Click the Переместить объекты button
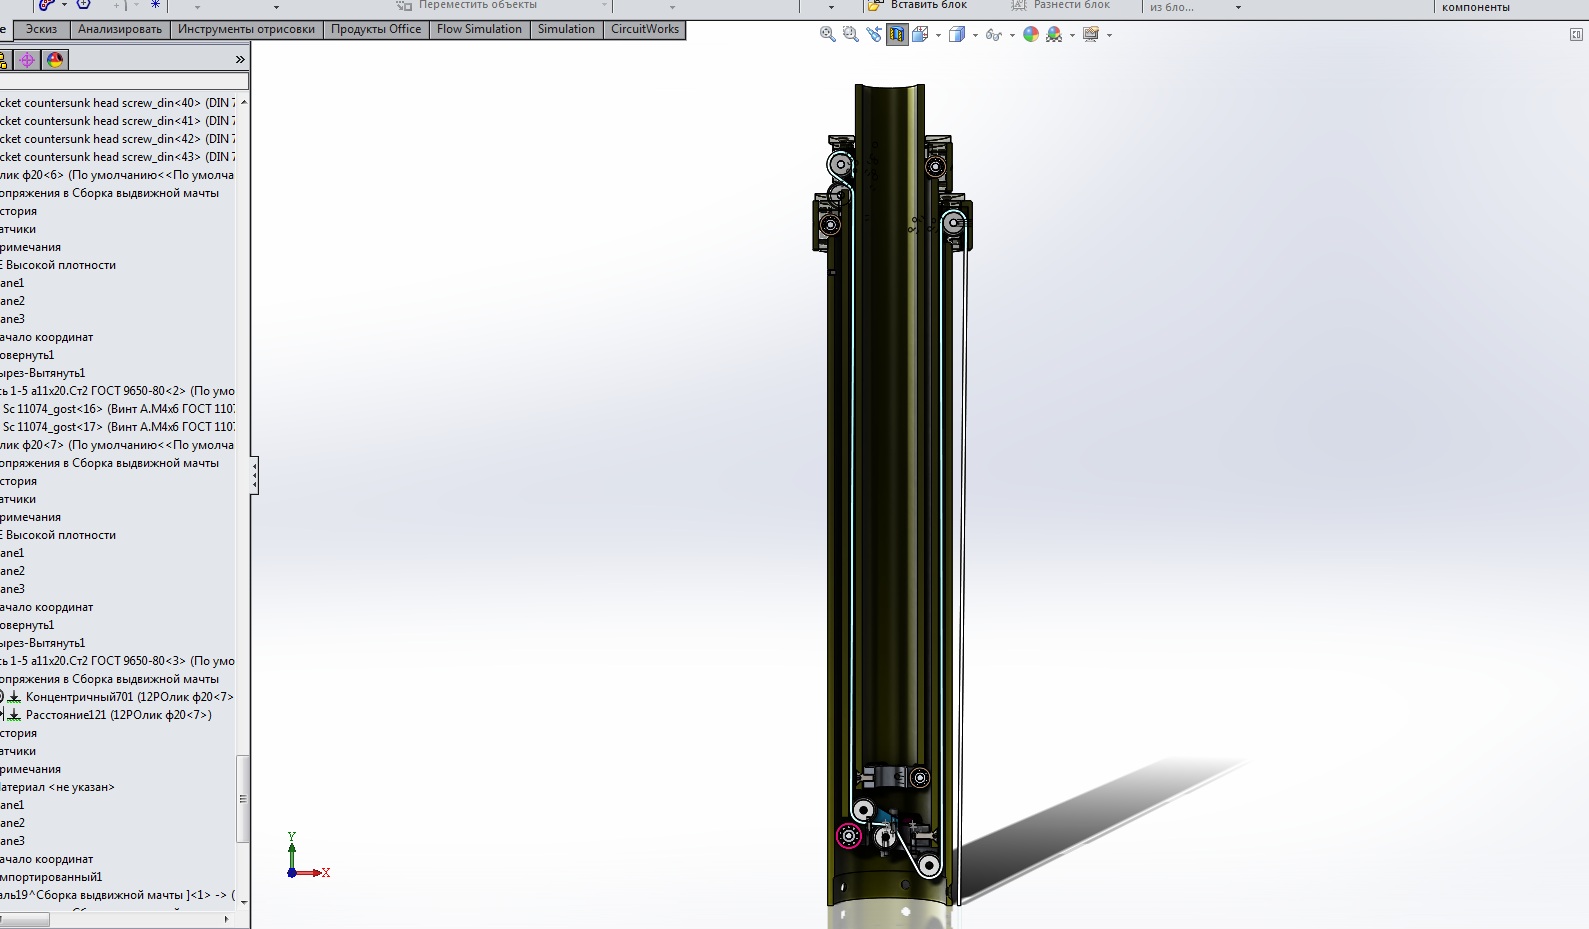Viewport: 1589px width, 929px height. point(467,5)
